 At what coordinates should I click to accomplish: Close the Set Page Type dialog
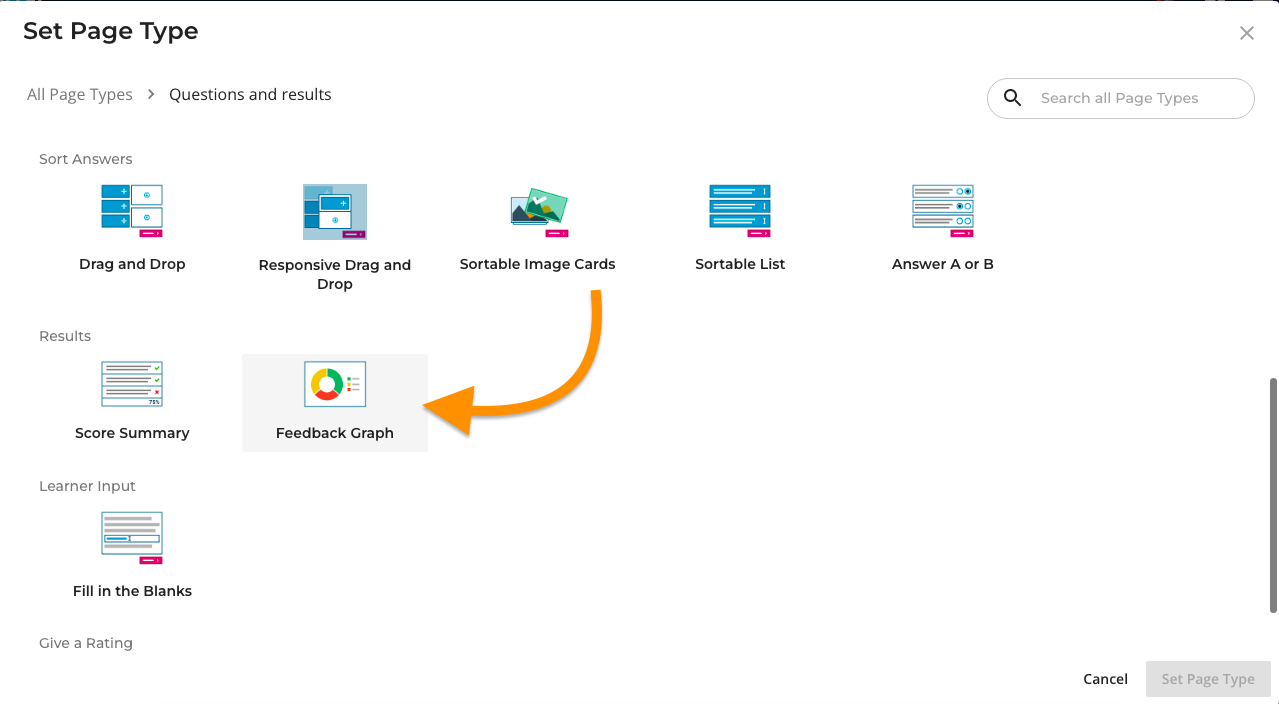point(1247,33)
